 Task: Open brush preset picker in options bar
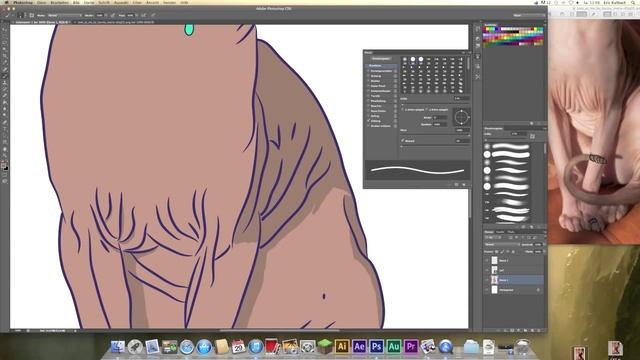(x=21, y=15)
